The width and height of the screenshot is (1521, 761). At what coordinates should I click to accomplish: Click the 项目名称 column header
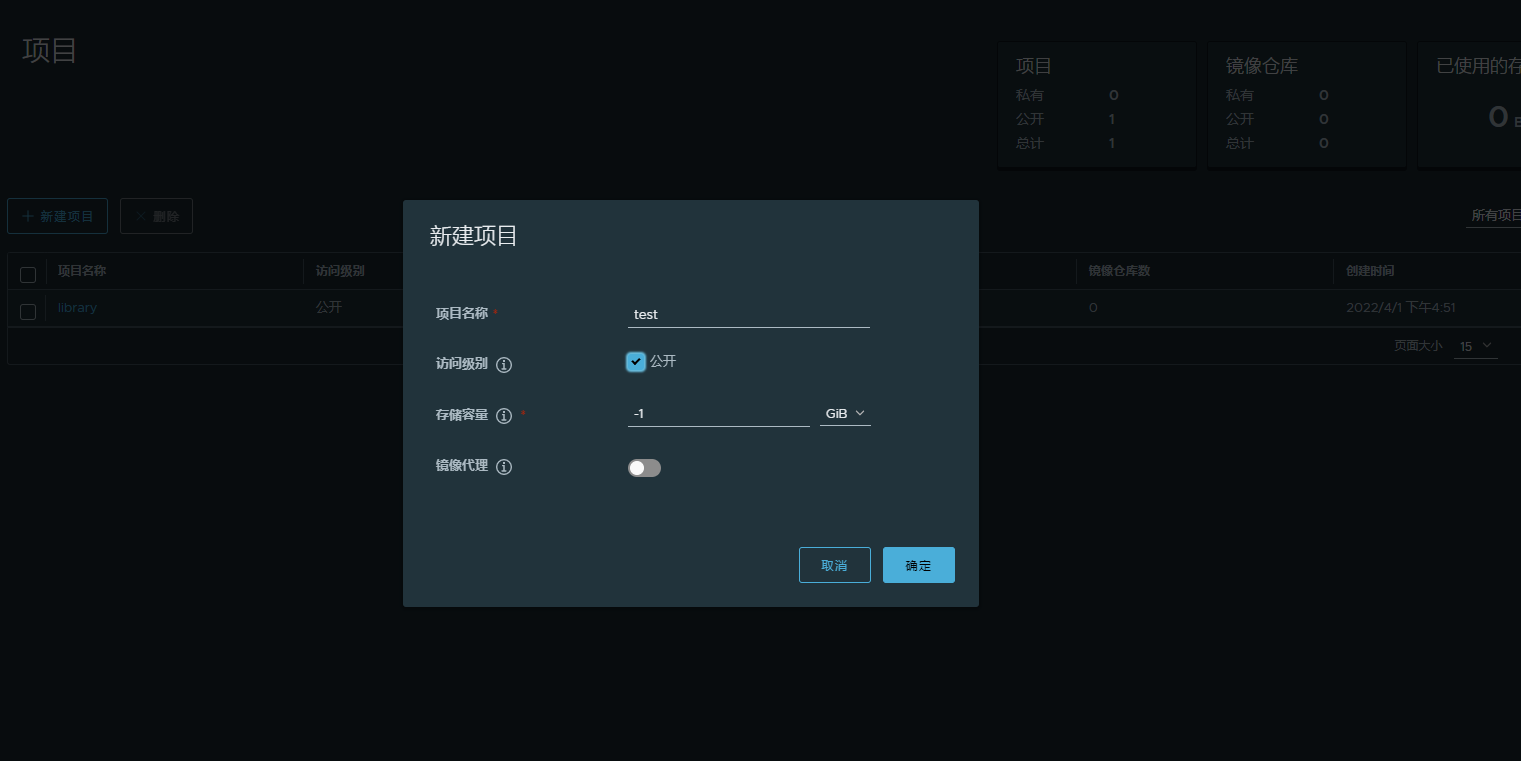[x=81, y=271]
